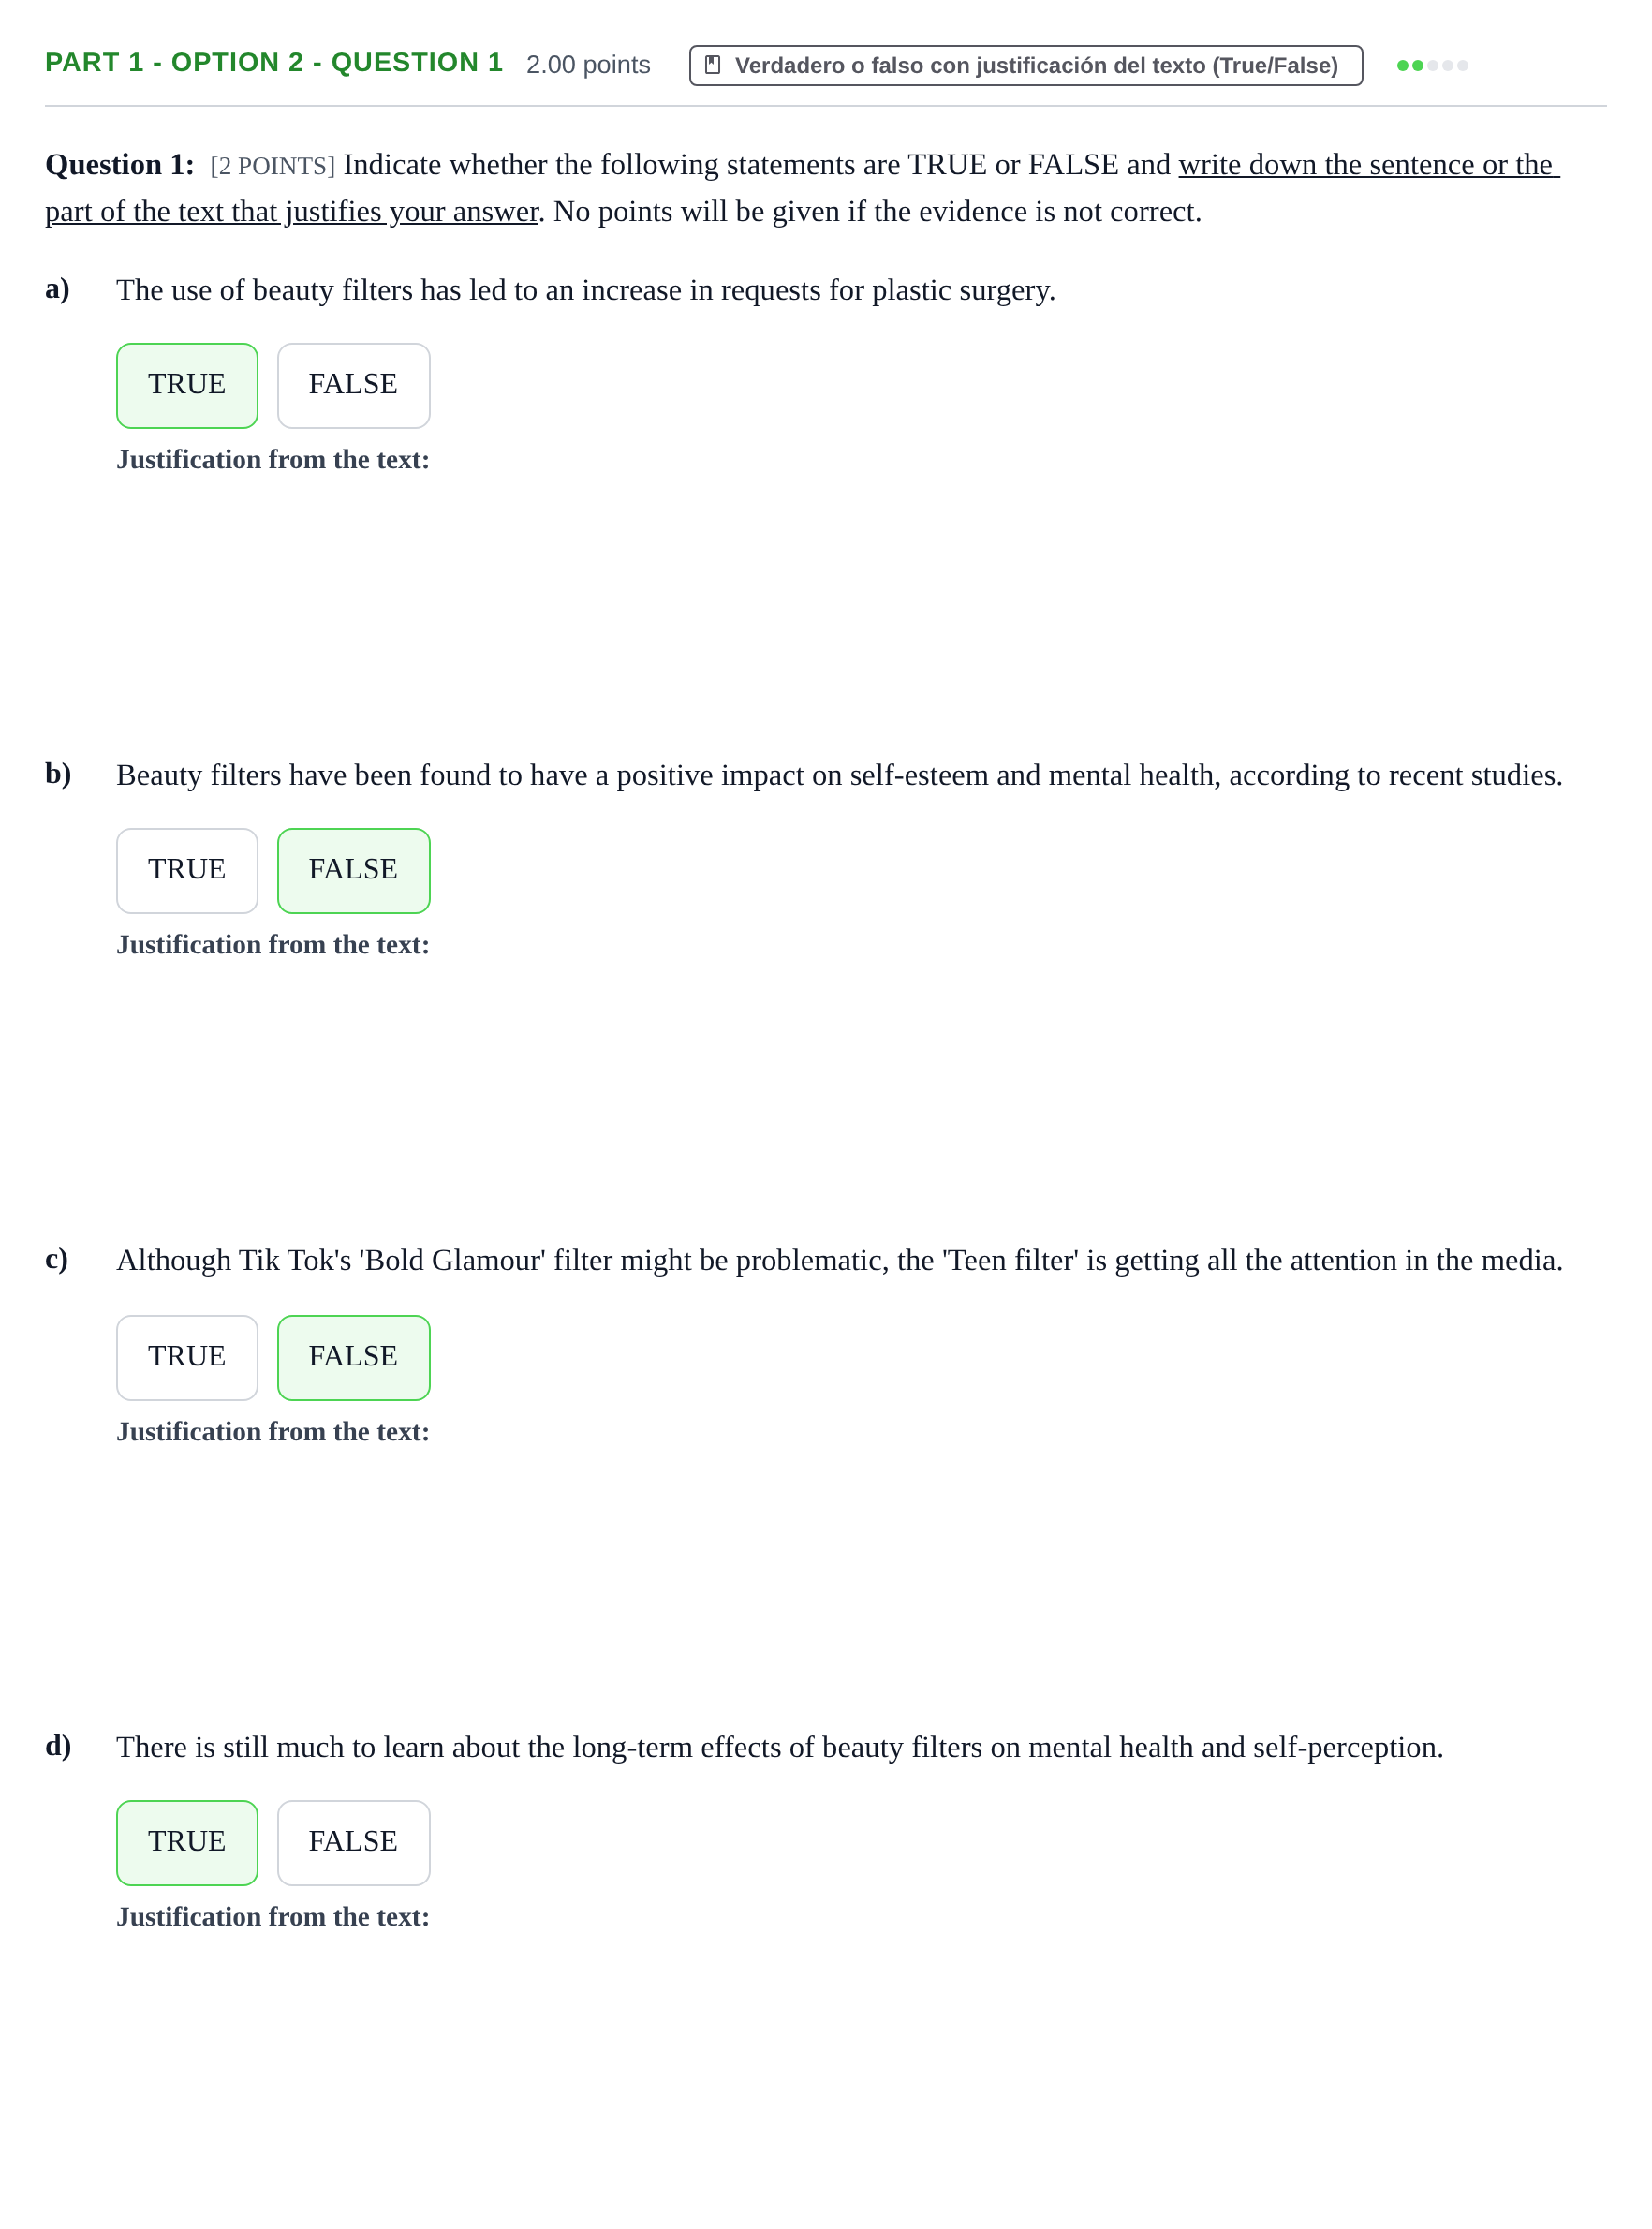Click the statement a text about beauty filters

point(586,290)
